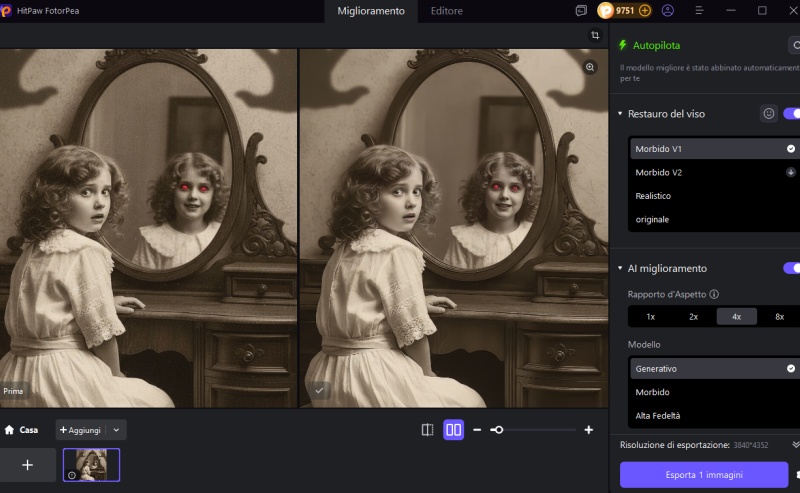
Task: Click the magnifier zoom icon on preview
Action: (x=590, y=67)
